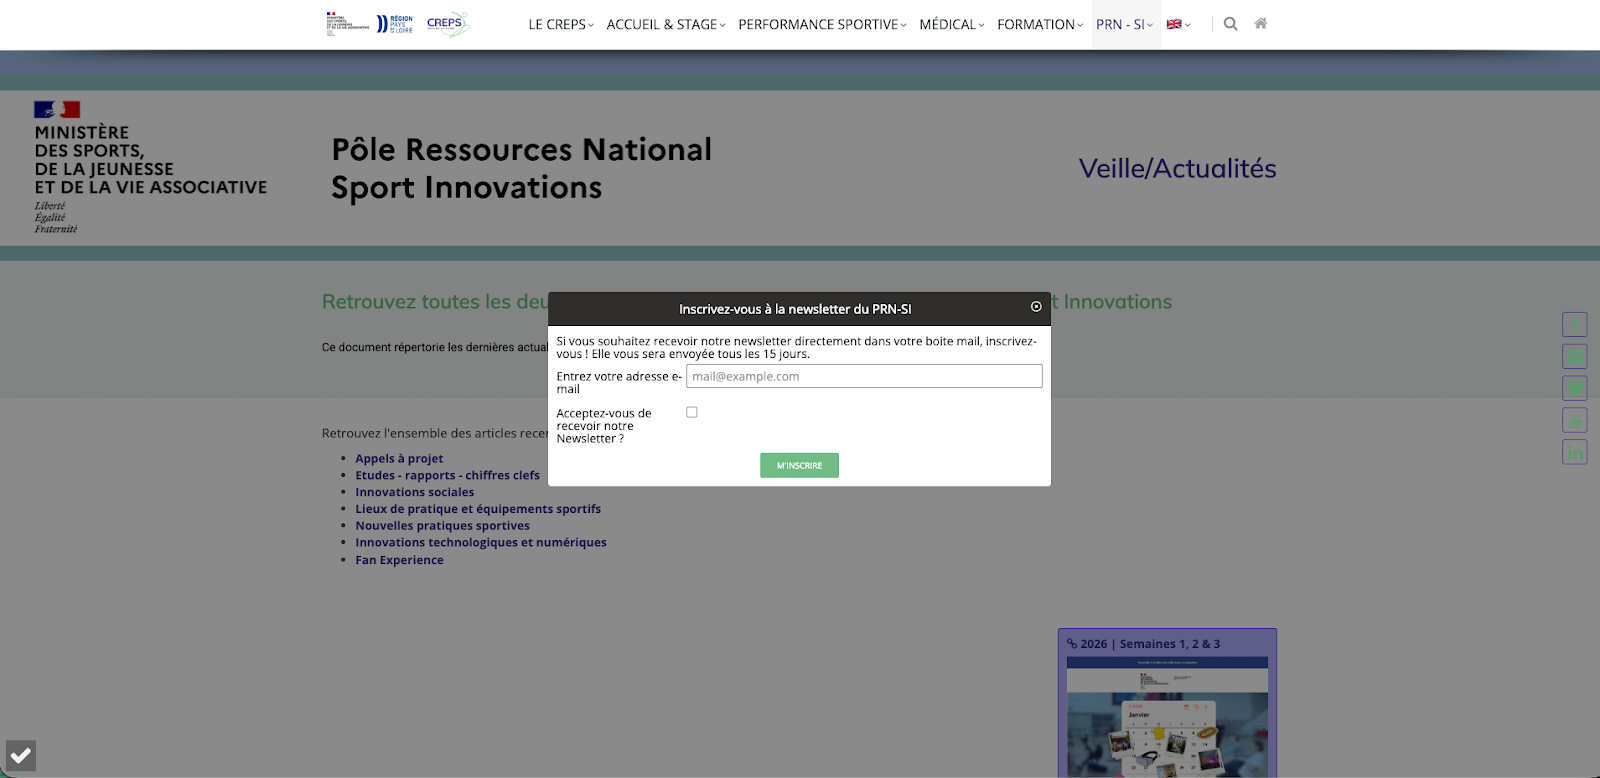Click the search magnifier icon
Viewport: 1600px width, 778px height.
click(x=1230, y=24)
